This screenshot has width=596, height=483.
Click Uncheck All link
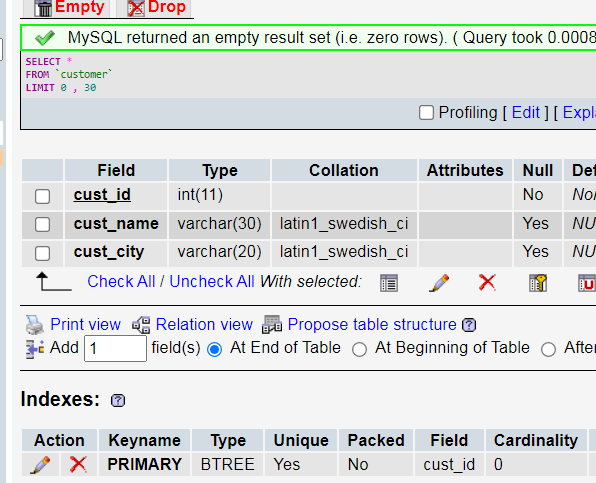(x=212, y=282)
